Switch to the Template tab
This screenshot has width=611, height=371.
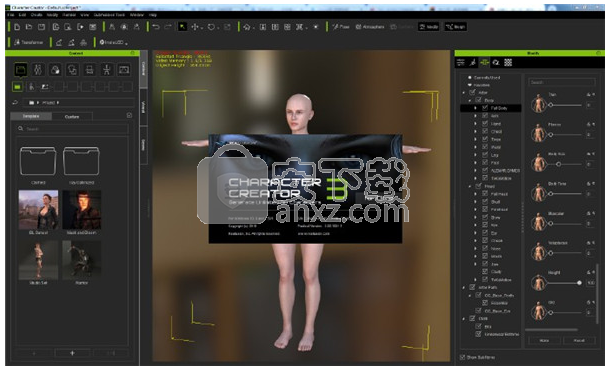(x=31, y=116)
